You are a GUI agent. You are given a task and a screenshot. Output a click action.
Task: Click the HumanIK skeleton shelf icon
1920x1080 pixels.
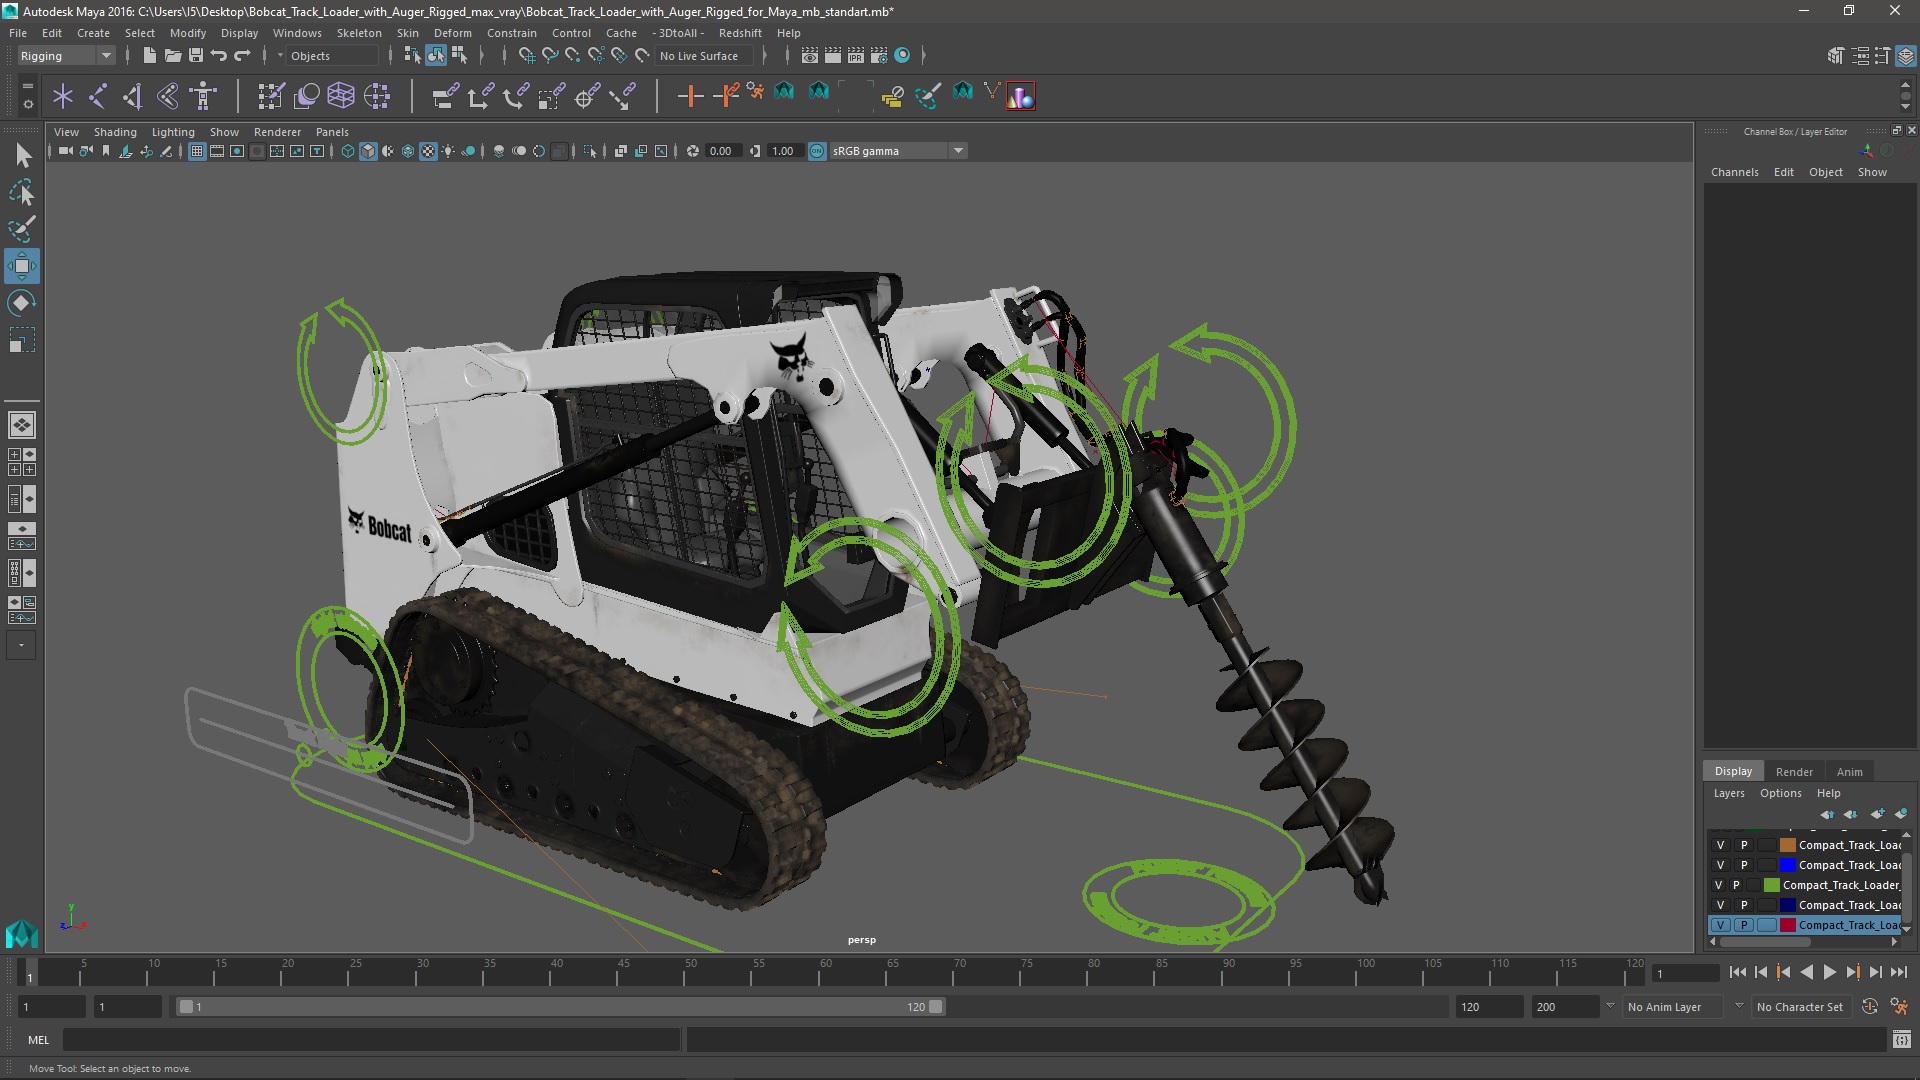coord(203,96)
